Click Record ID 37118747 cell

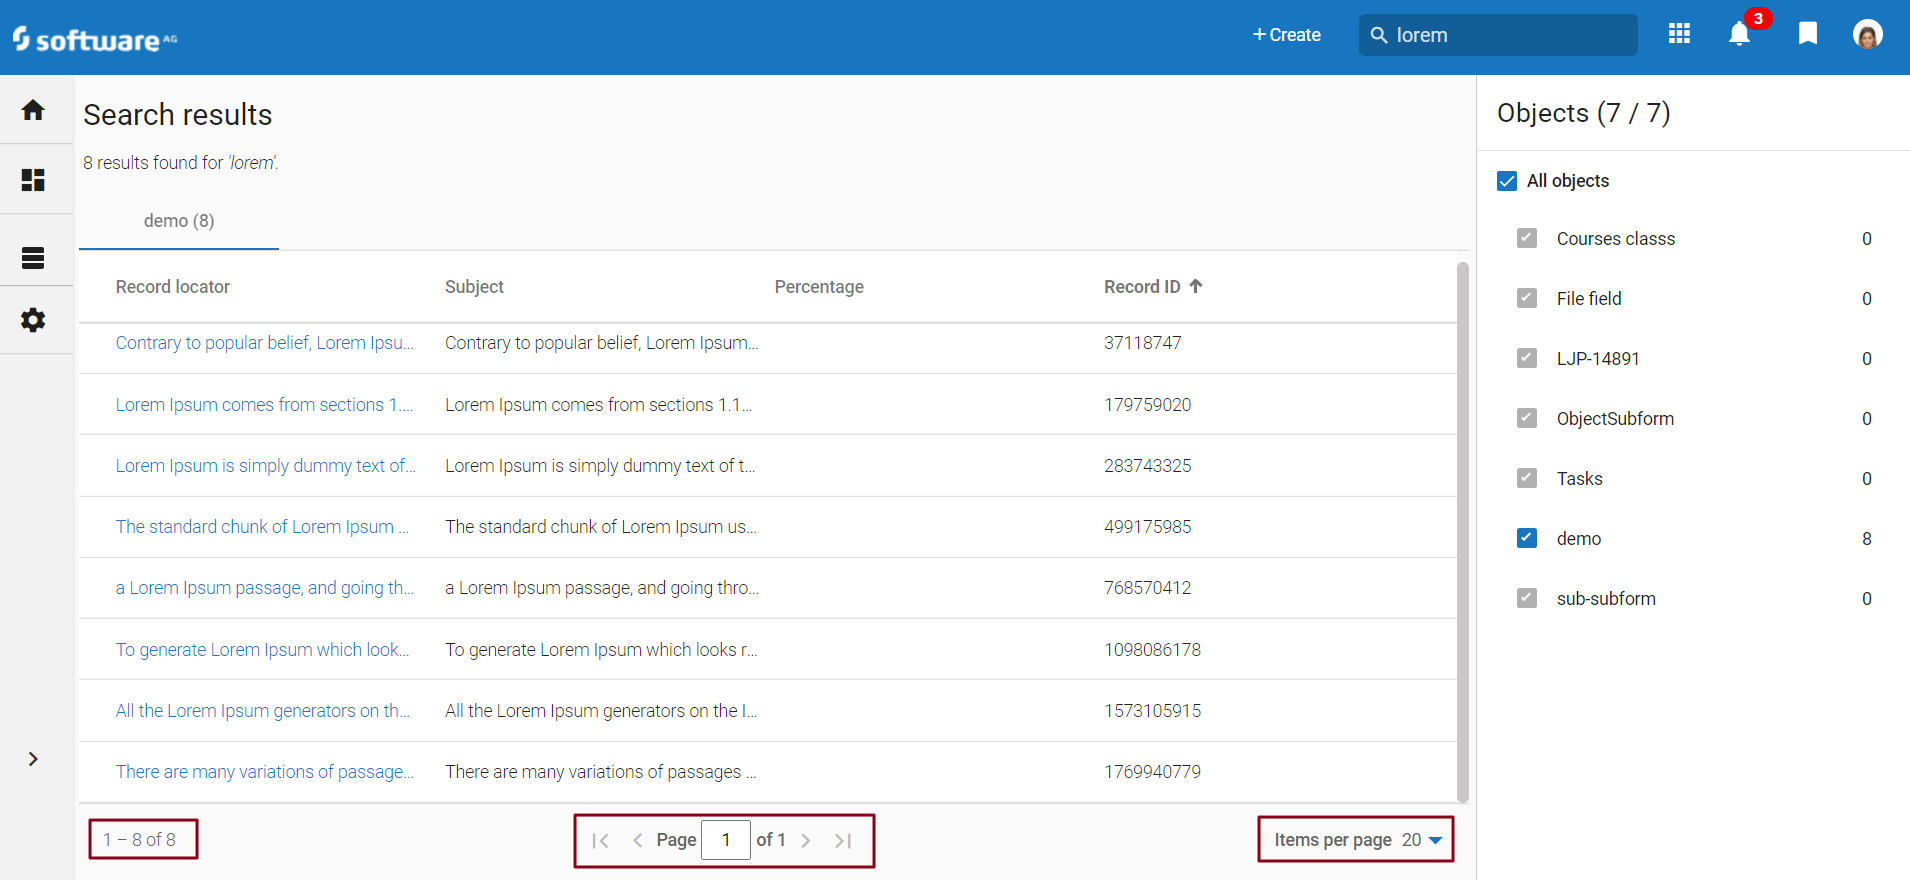[x=1143, y=343]
